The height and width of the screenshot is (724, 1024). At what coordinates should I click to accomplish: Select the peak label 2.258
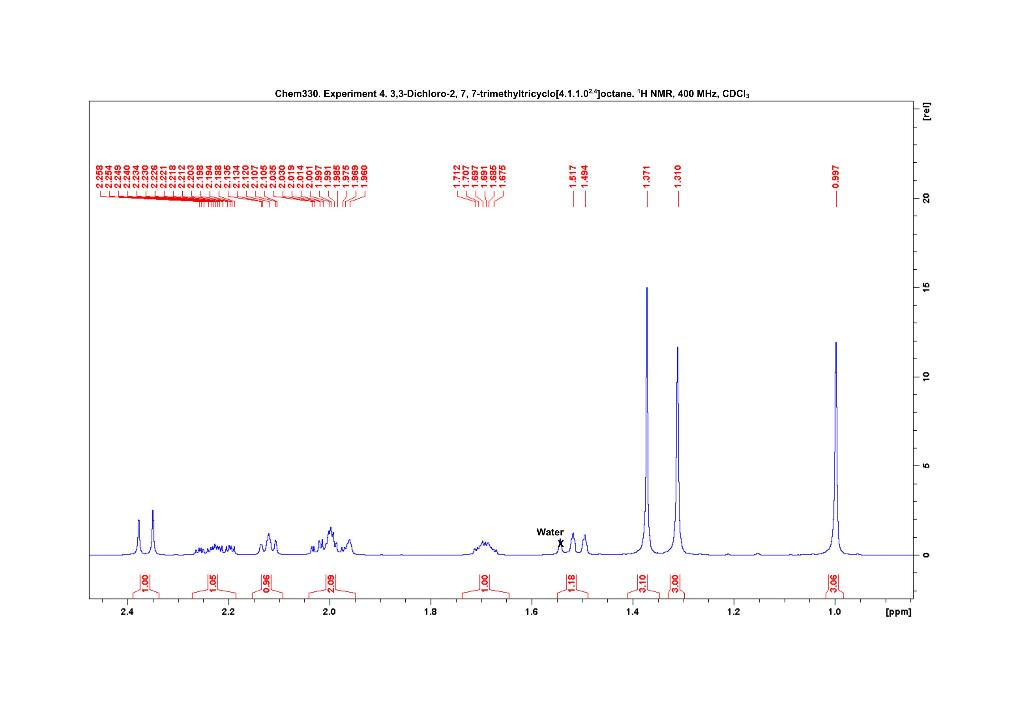(98, 177)
